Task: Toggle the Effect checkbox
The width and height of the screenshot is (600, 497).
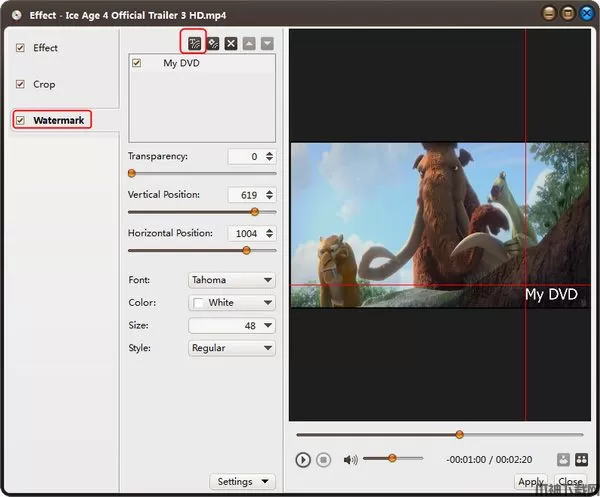Action: (x=20, y=48)
